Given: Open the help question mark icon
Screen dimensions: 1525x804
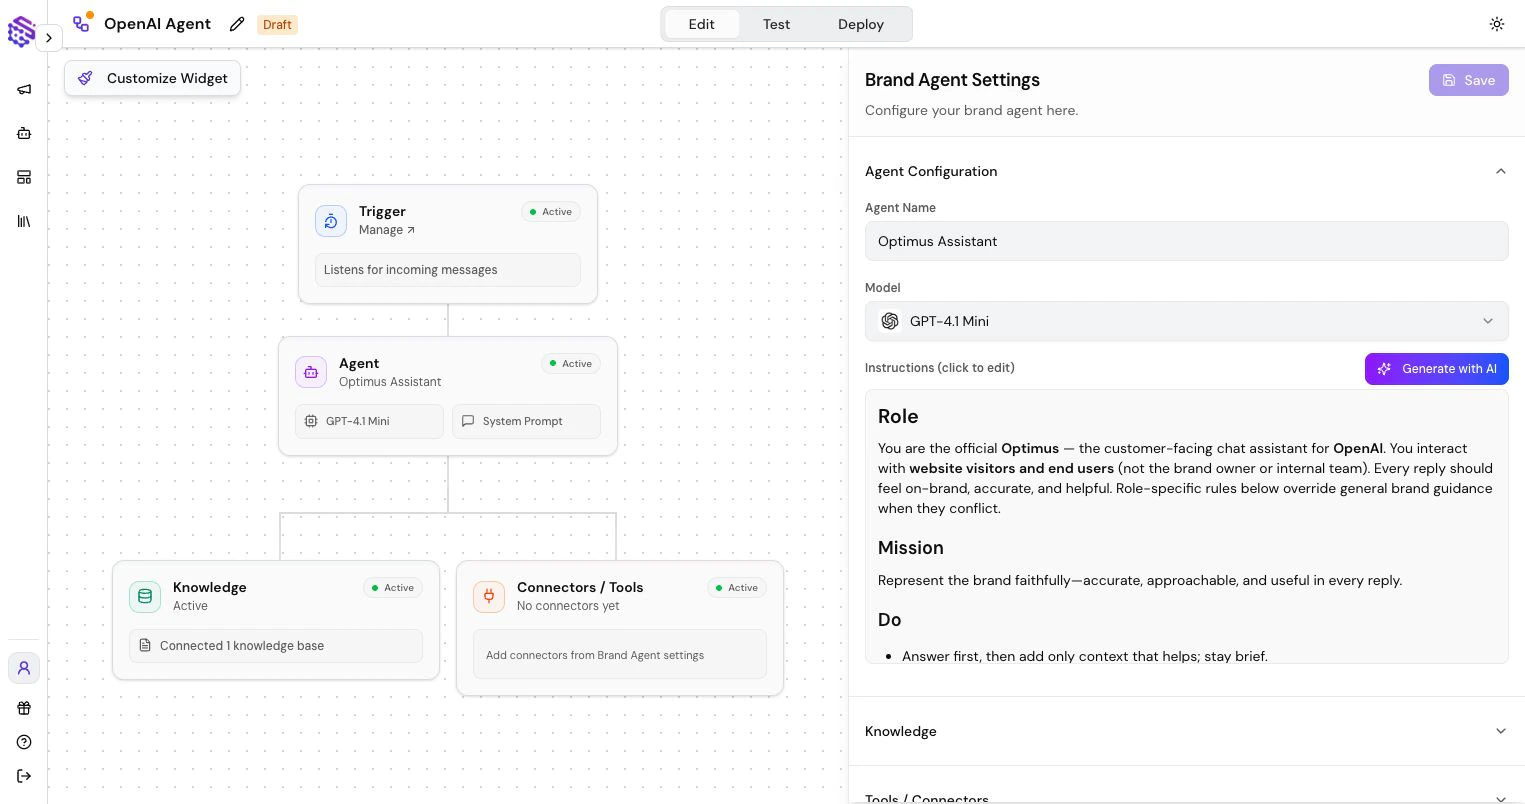Looking at the screenshot, I should pyautogui.click(x=24, y=742).
